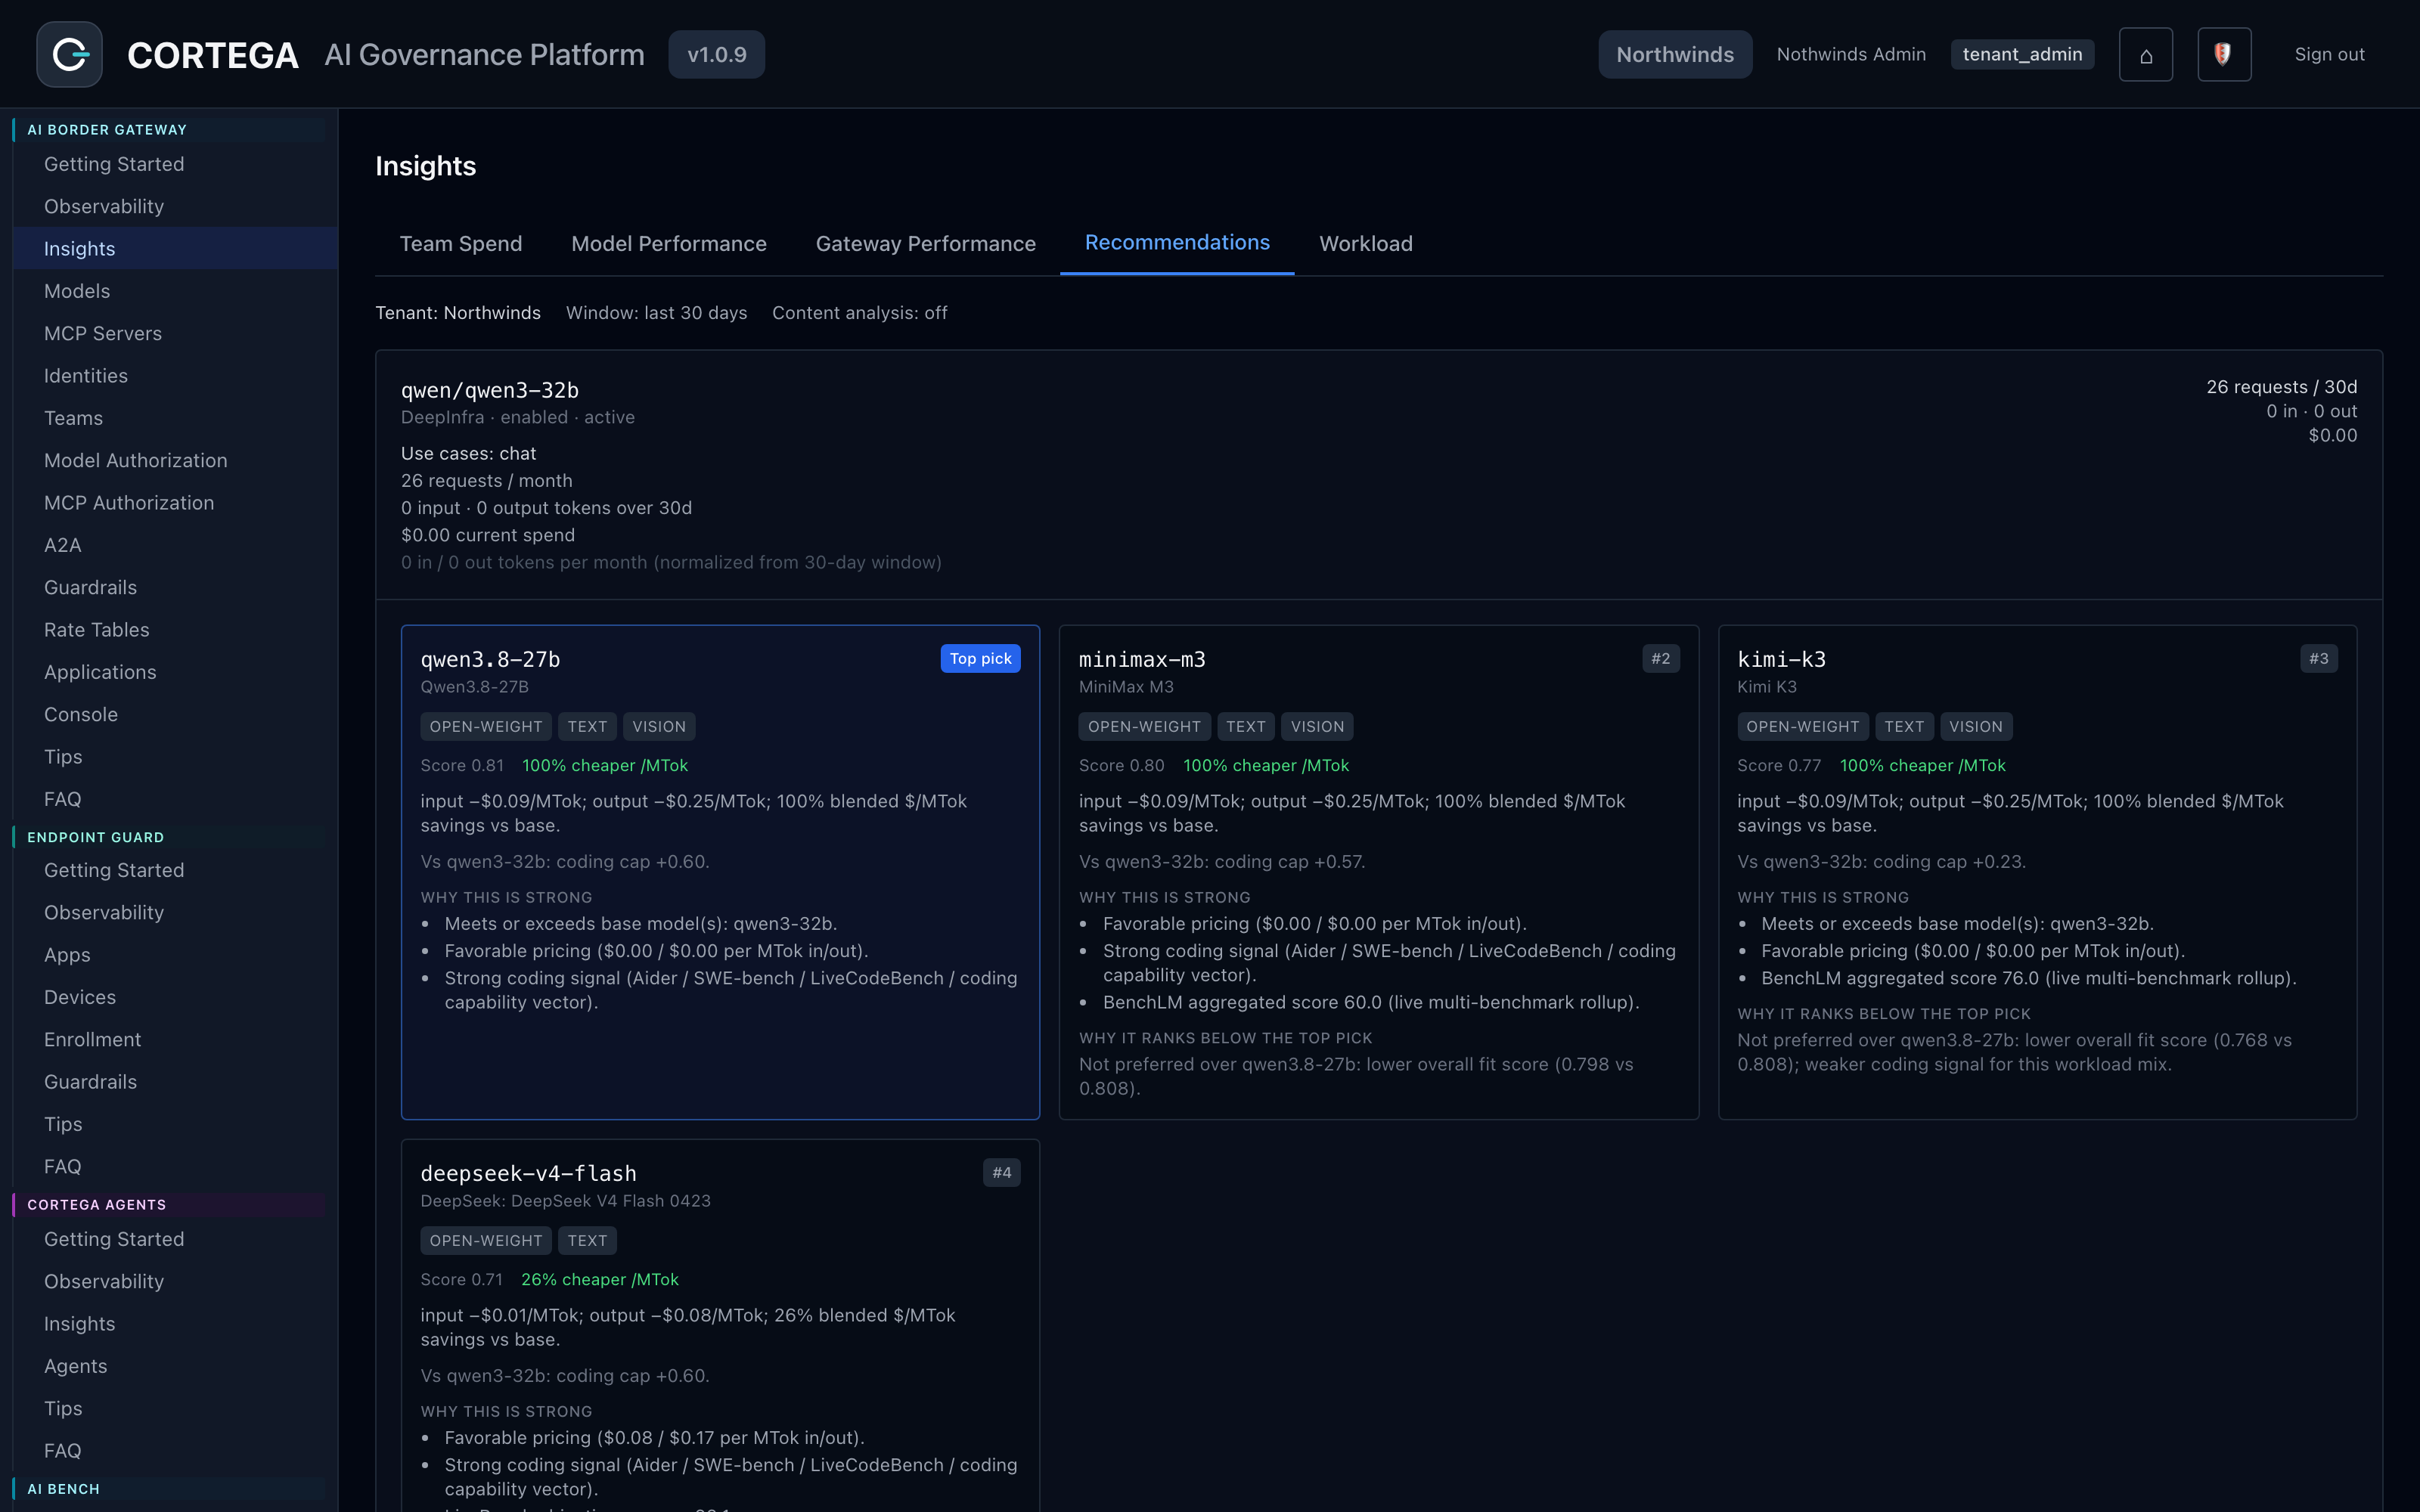Go to MCP Authorization
This screenshot has height=1512, width=2420.
175,503
